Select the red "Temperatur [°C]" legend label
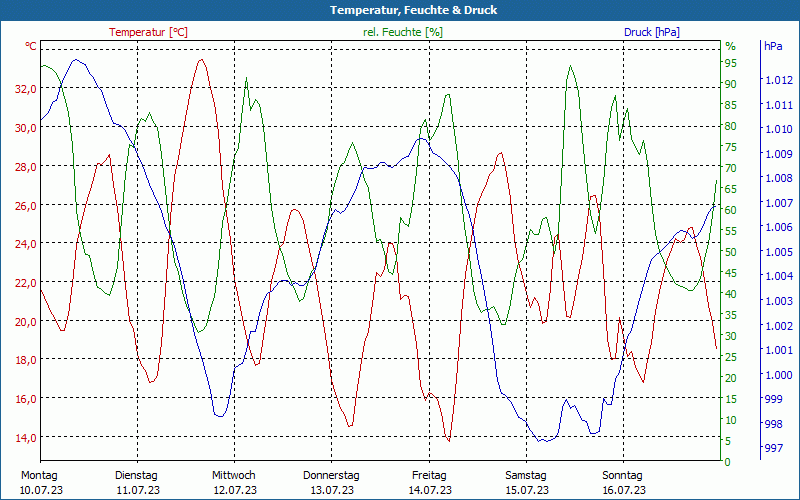The image size is (800, 500). coord(148,32)
